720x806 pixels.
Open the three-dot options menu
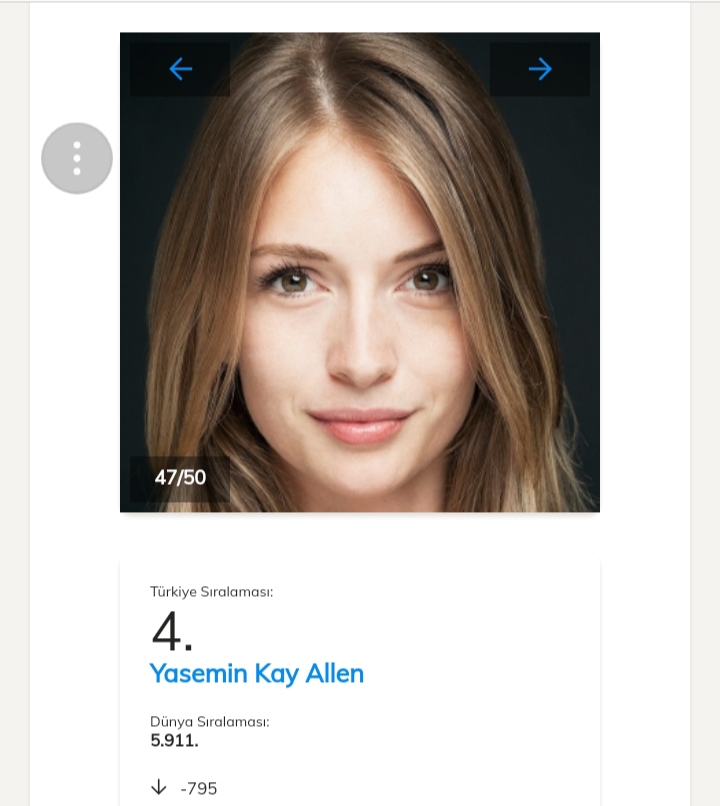pyautogui.click(x=77, y=158)
